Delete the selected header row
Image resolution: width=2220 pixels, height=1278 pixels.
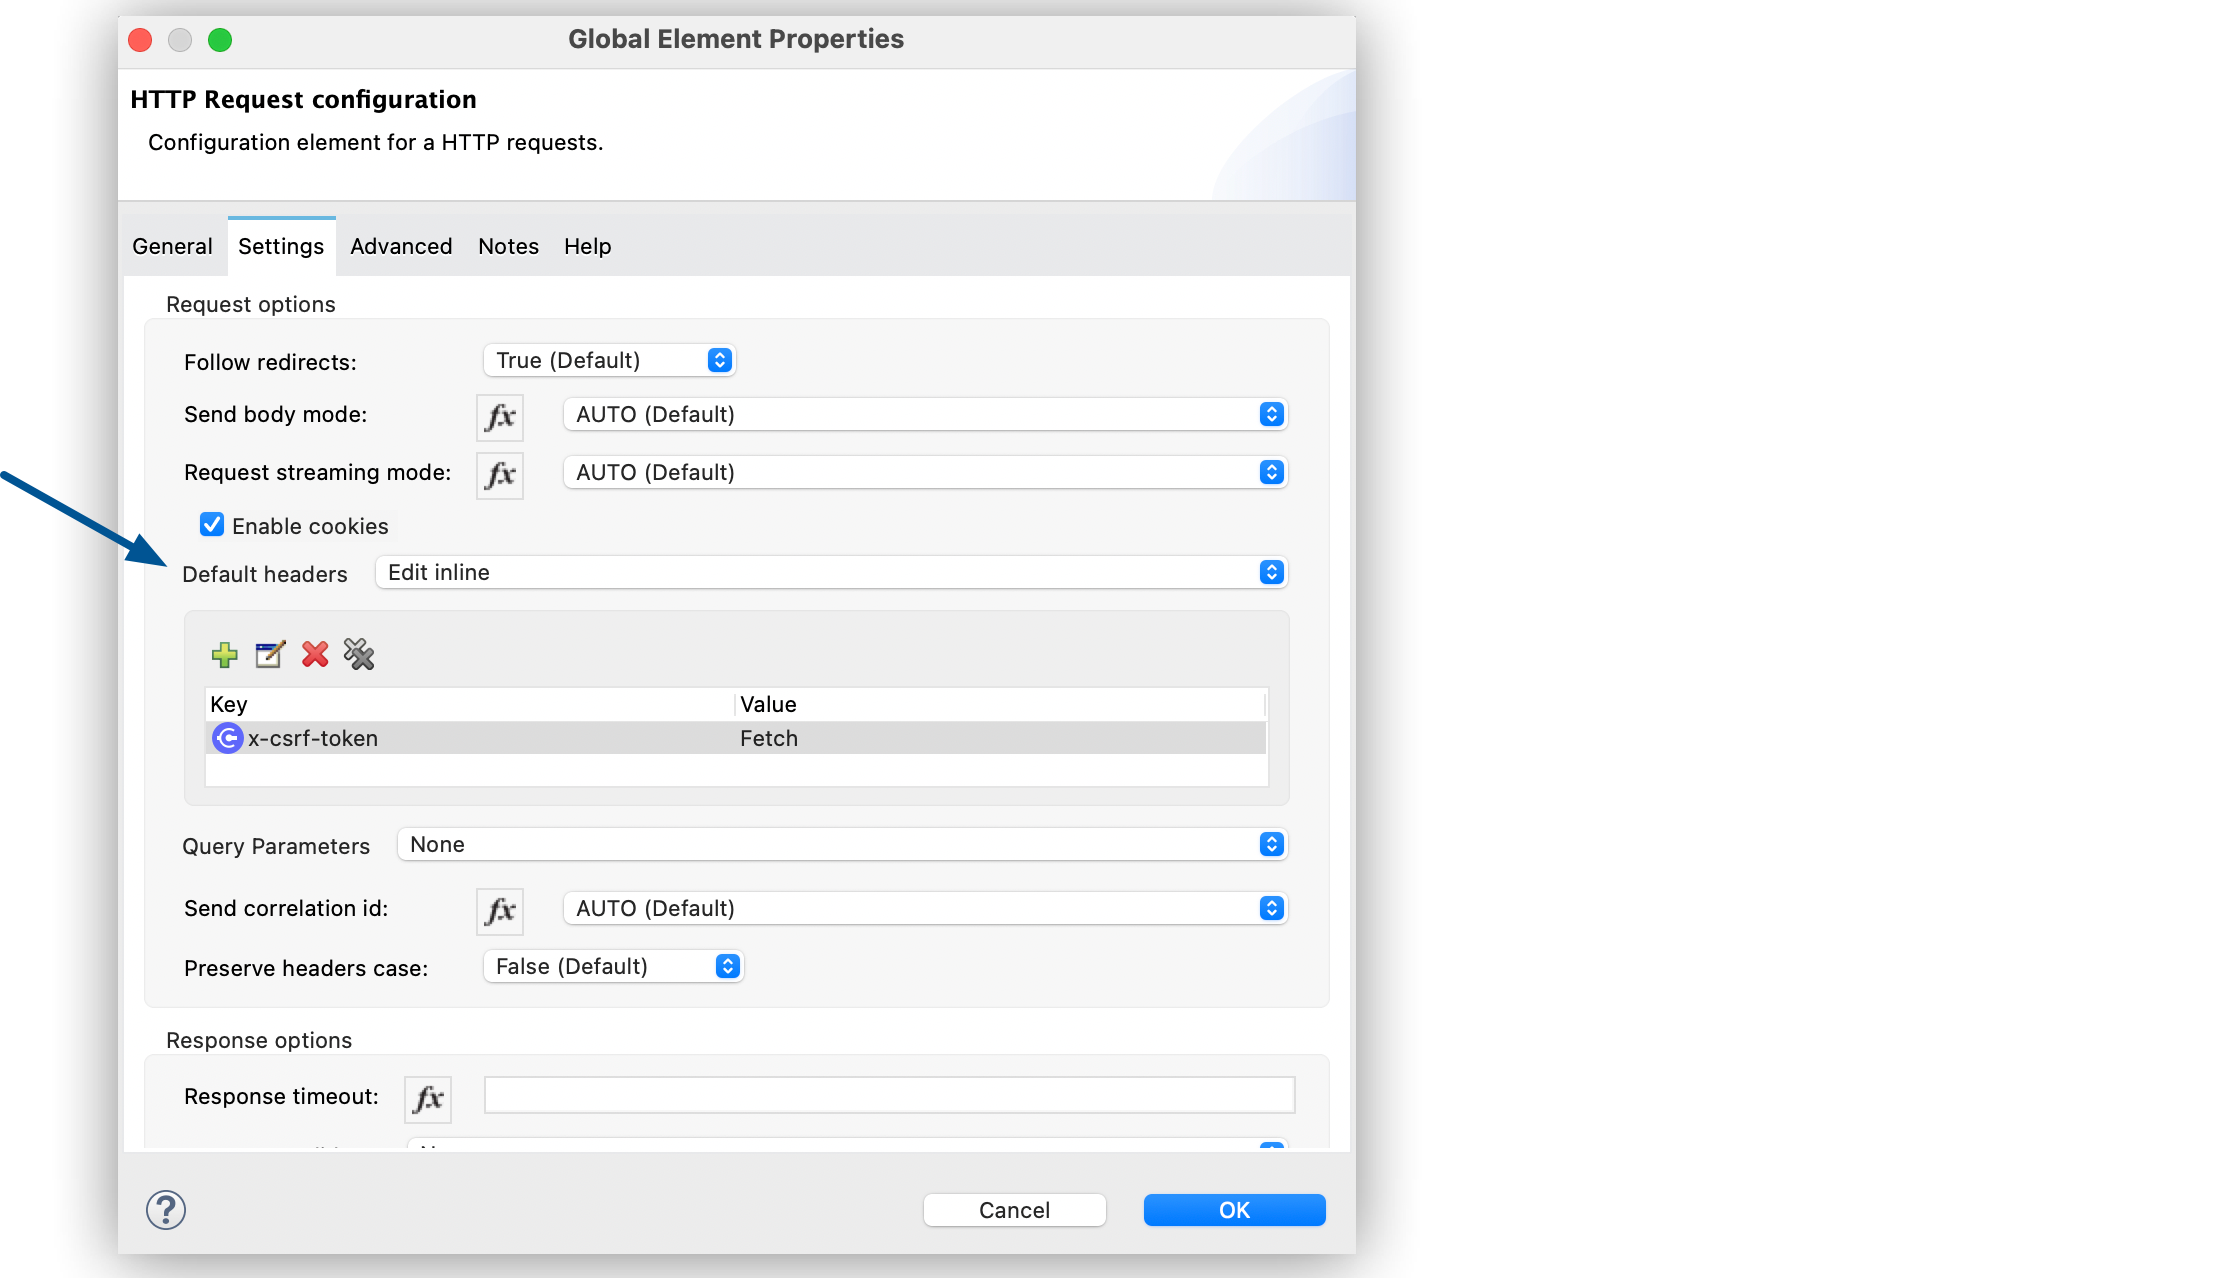tap(314, 655)
